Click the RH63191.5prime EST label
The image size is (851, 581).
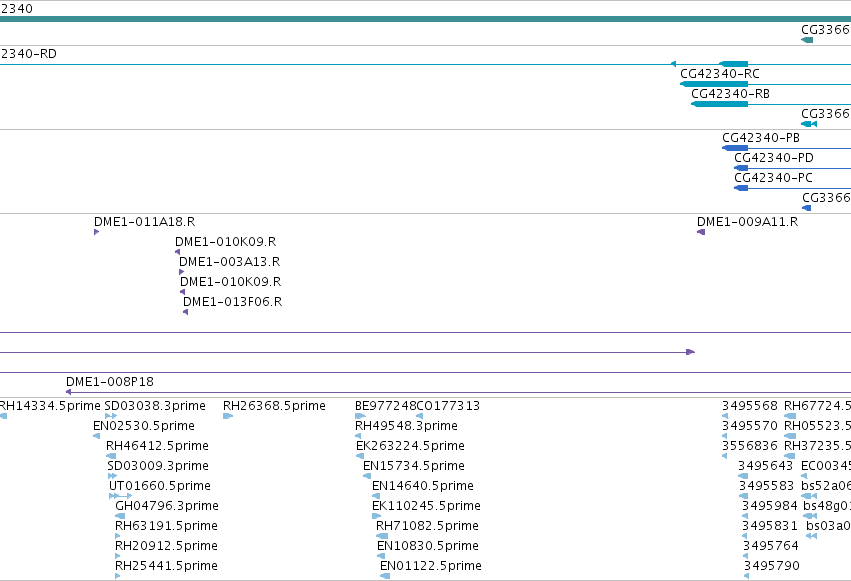pos(166,526)
